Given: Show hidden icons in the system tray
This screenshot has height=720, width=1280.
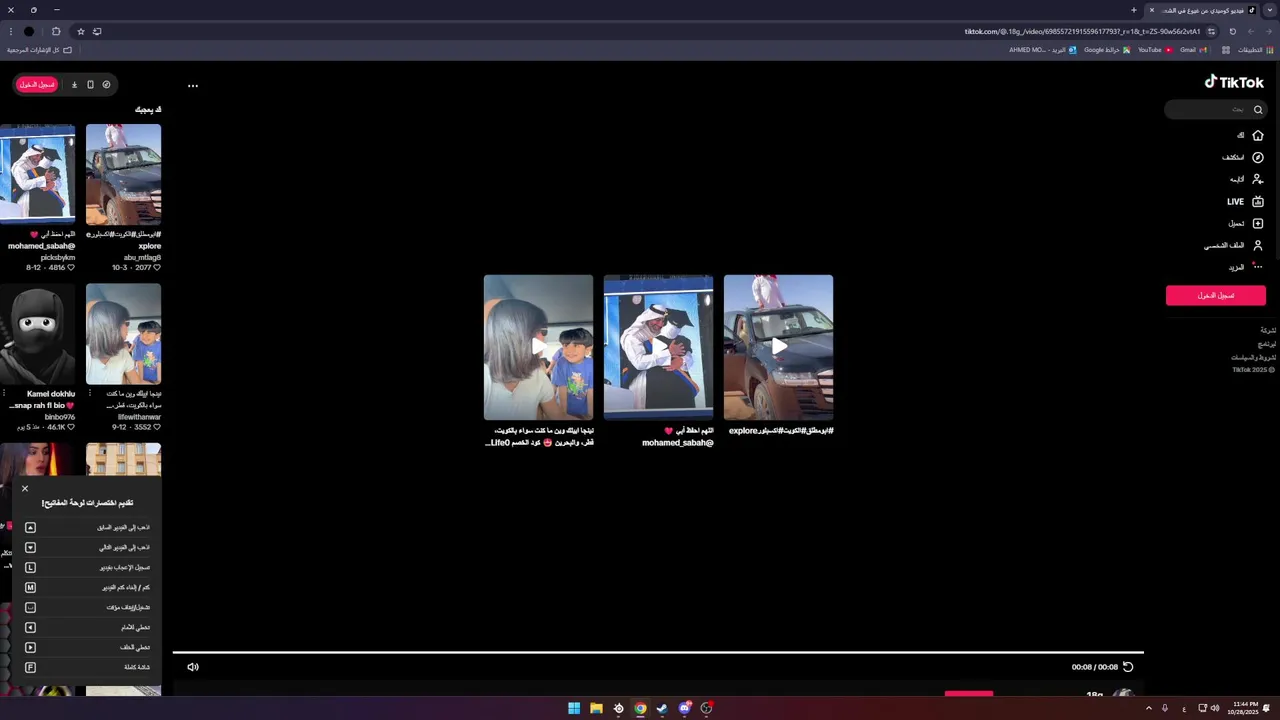Looking at the screenshot, I should pyautogui.click(x=1148, y=708).
